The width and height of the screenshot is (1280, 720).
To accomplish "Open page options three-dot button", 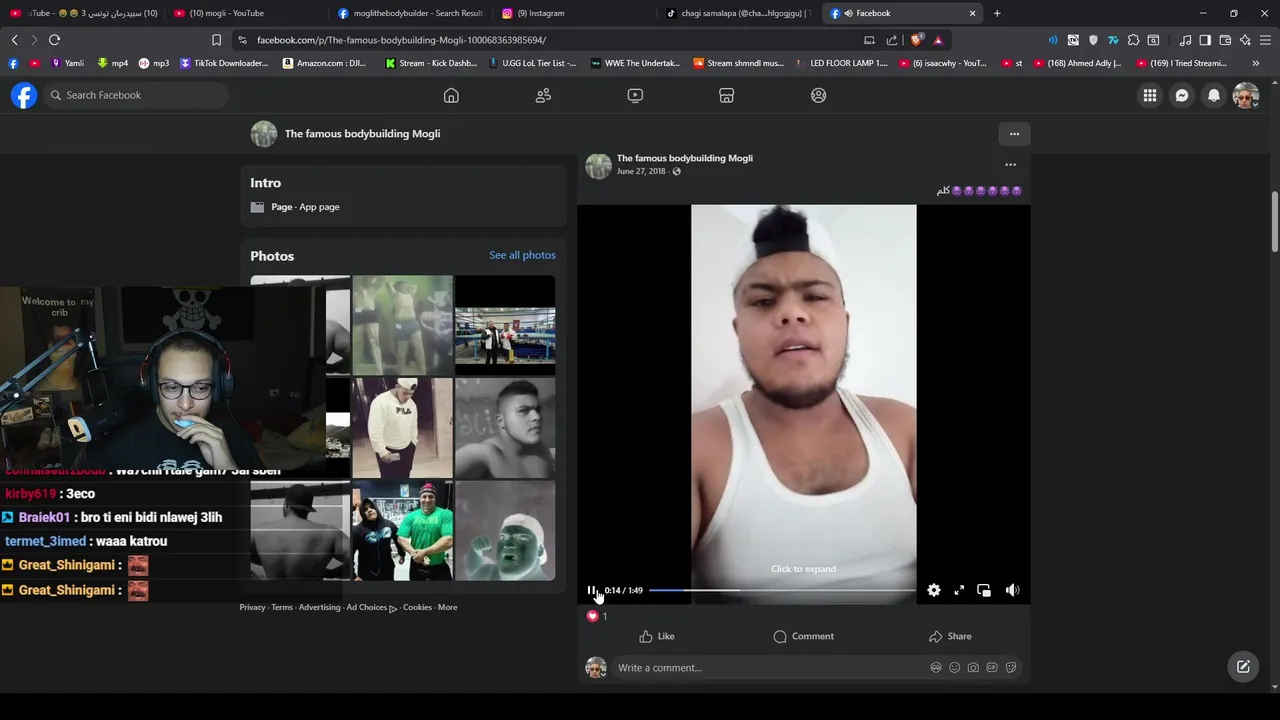I will click(x=1014, y=134).
